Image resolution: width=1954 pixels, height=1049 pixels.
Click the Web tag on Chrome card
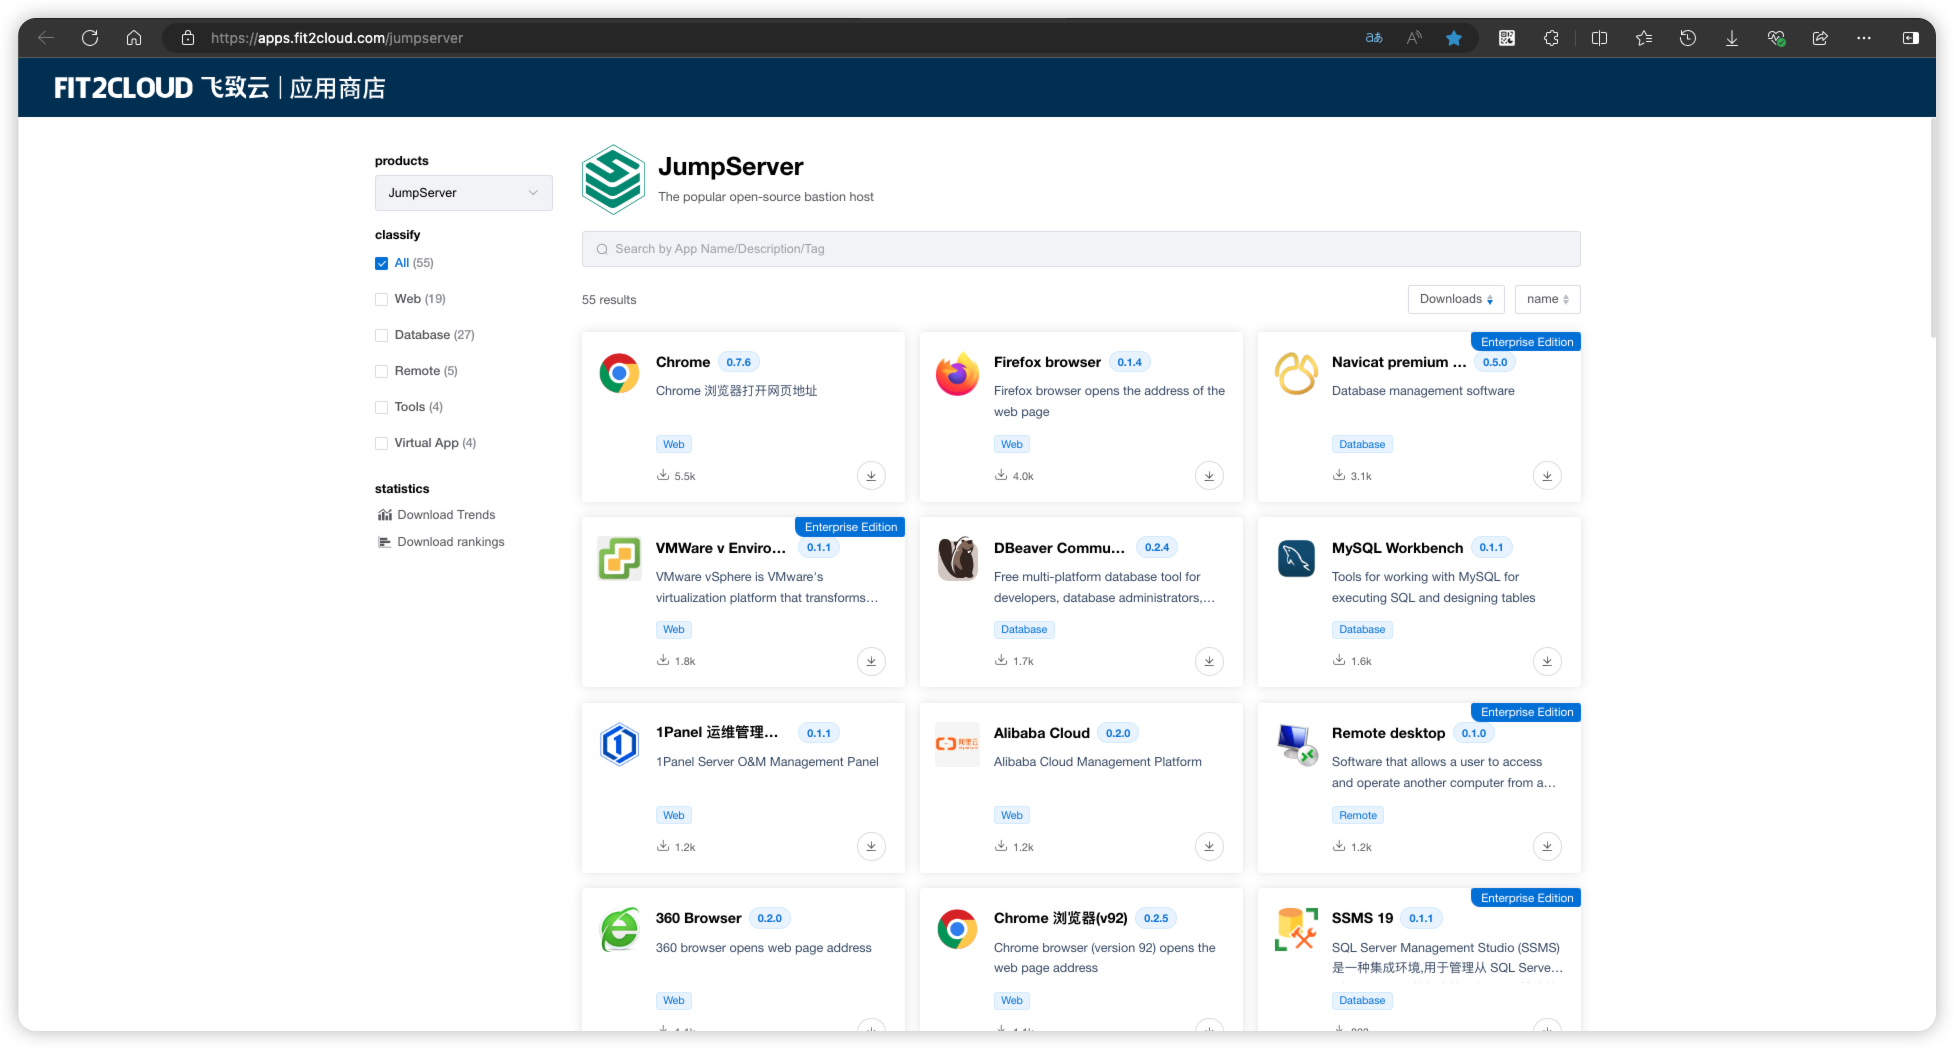tap(674, 444)
